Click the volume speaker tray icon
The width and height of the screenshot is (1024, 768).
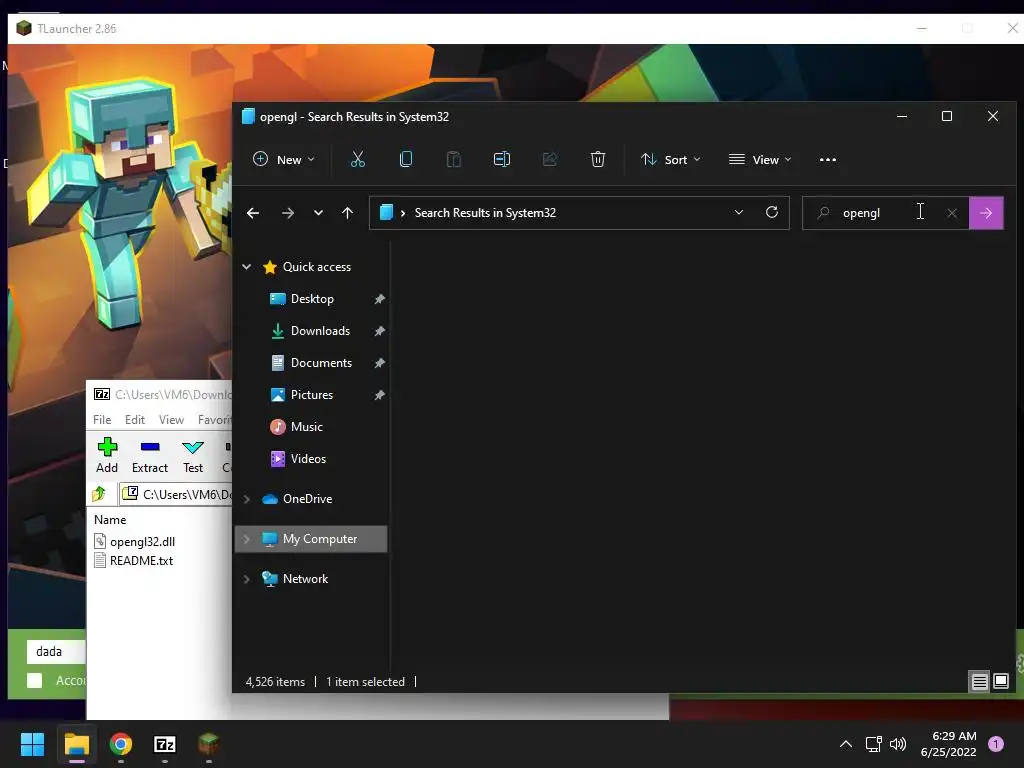[x=898, y=744]
